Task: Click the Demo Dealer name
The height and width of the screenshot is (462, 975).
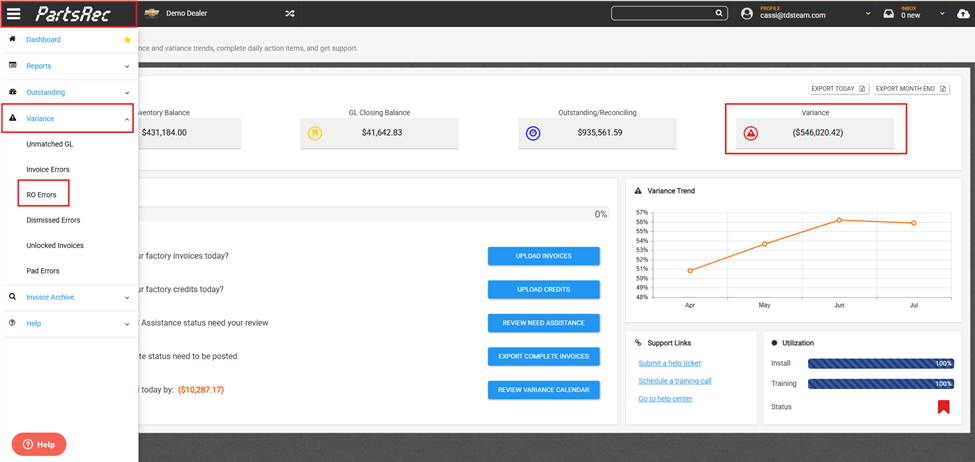Action: pyautogui.click(x=187, y=13)
